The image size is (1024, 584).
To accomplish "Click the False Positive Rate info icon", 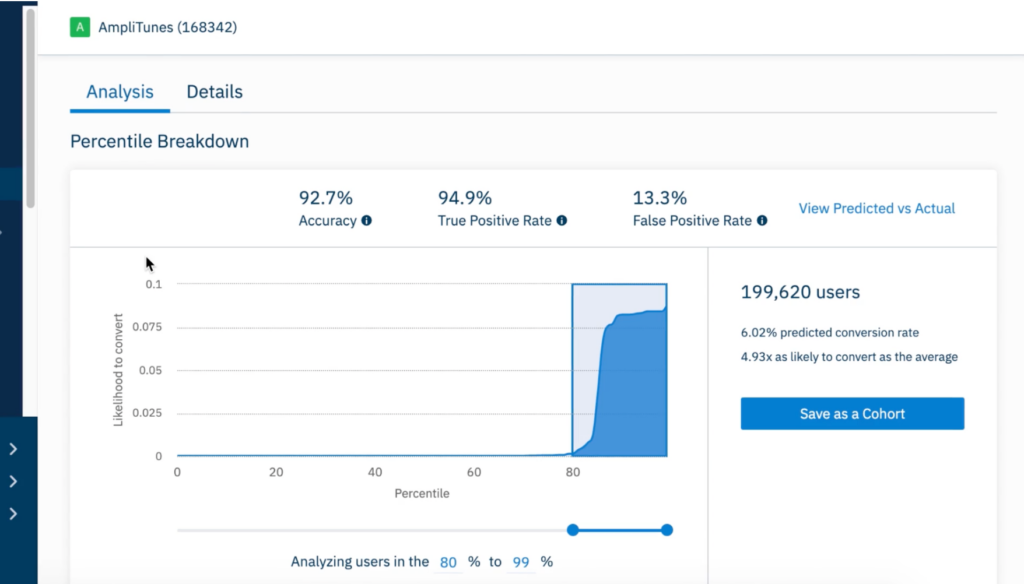I will (x=762, y=221).
